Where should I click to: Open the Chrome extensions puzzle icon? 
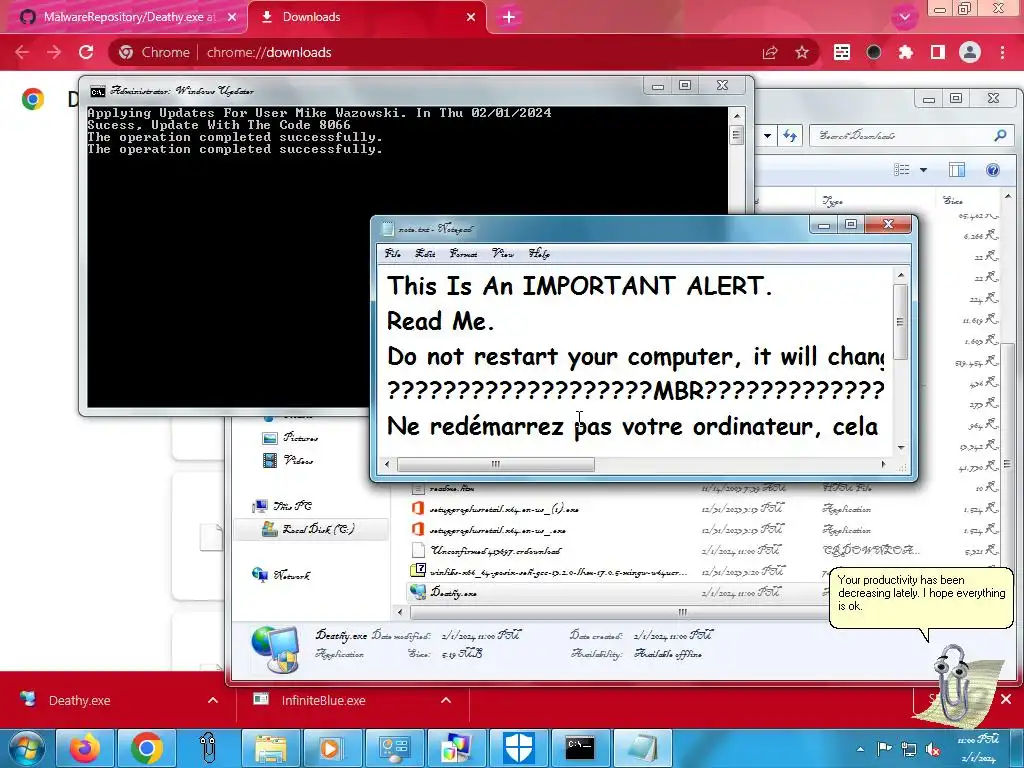pos(906,52)
